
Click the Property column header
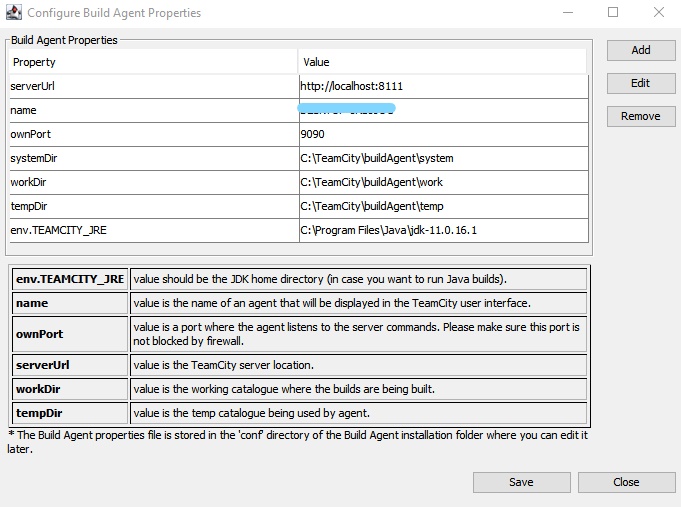(153, 62)
